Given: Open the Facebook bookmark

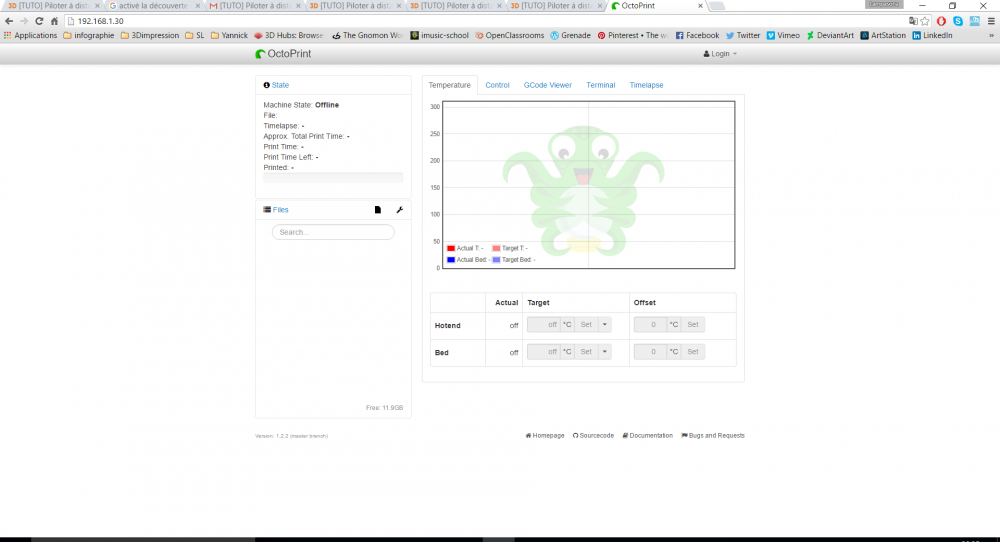Looking at the screenshot, I should tap(697, 35).
